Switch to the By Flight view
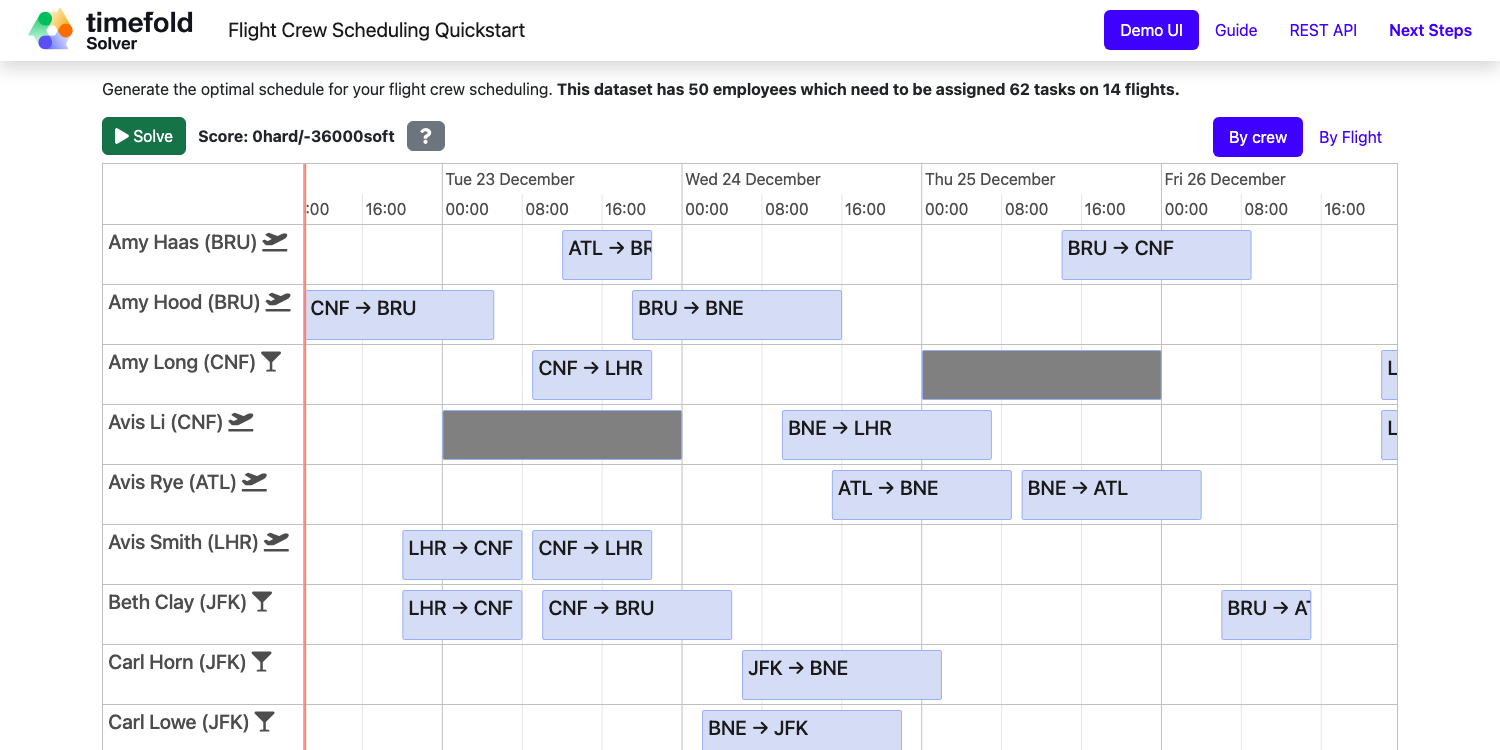This screenshot has height=750, width=1500. click(x=1350, y=137)
